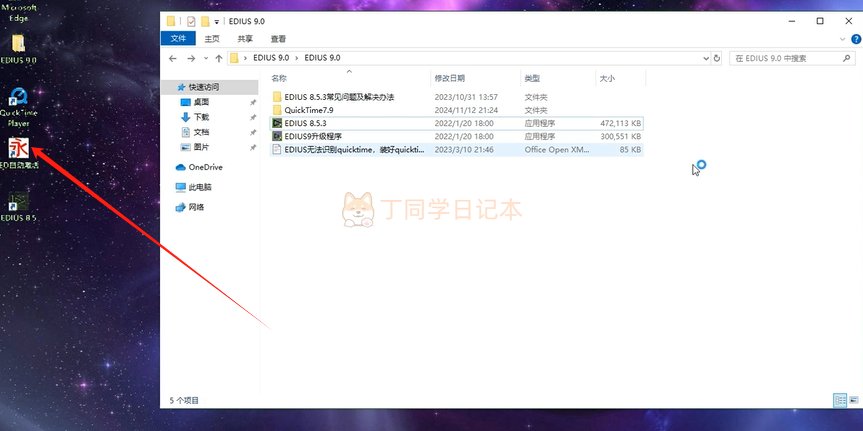The height and width of the screenshot is (431, 863).
Task: Expand the address bar history dropdown
Action: (706, 58)
